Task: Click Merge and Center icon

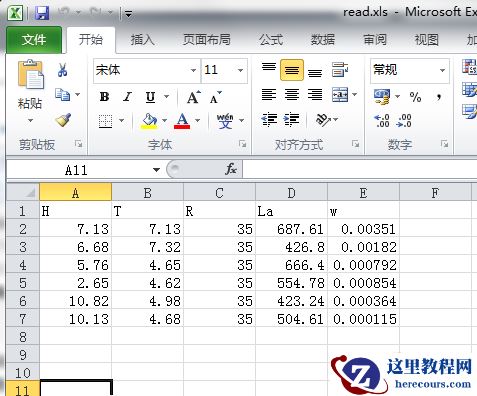Action: 340,95
